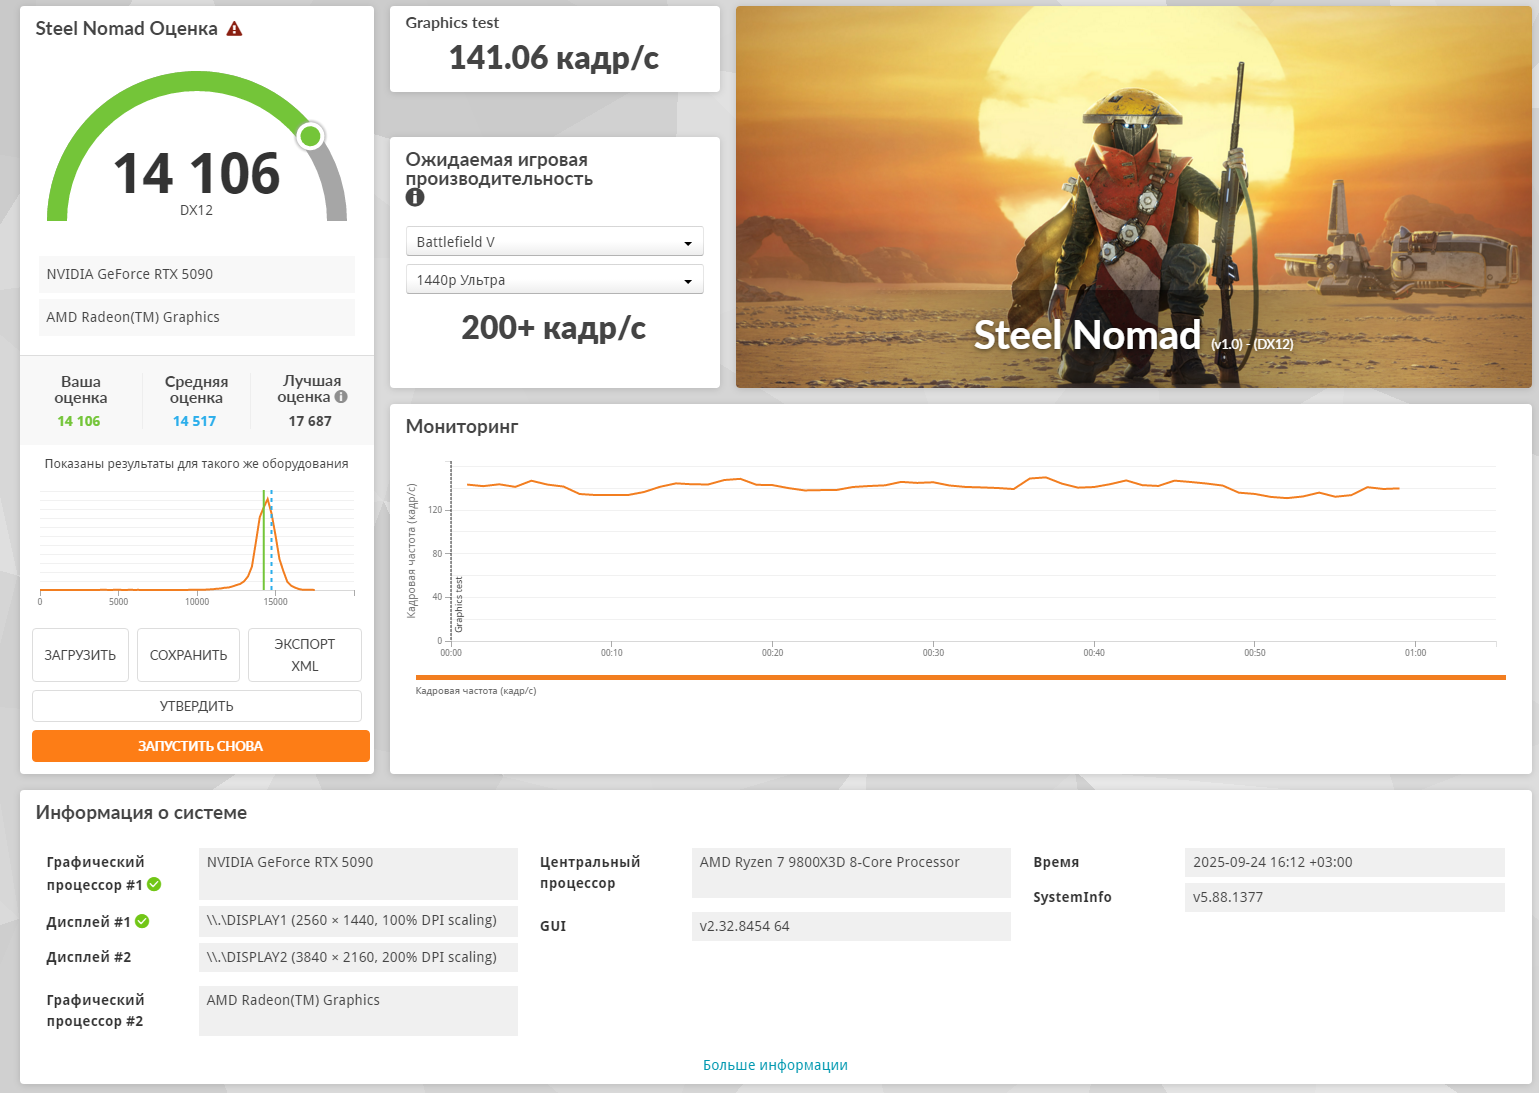Click the green checkmark beside Дисплей #1
This screenshot has height=1093, width=1539.
[x=142, y=921]
